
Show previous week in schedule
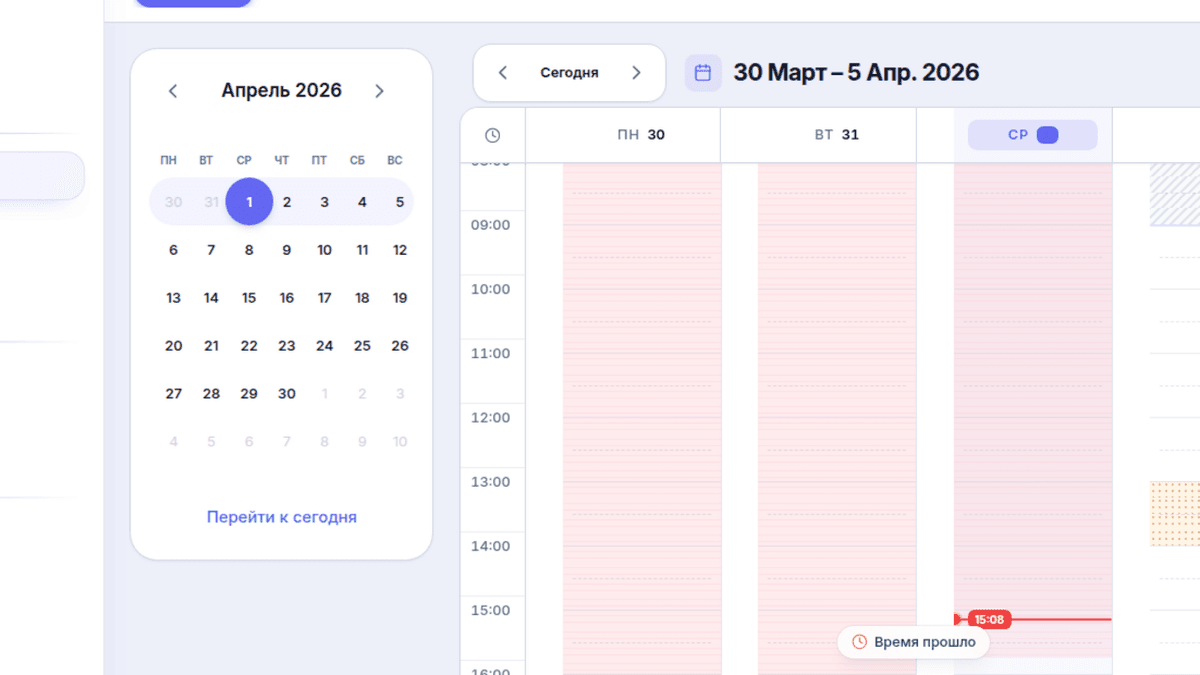click(503, 73)
